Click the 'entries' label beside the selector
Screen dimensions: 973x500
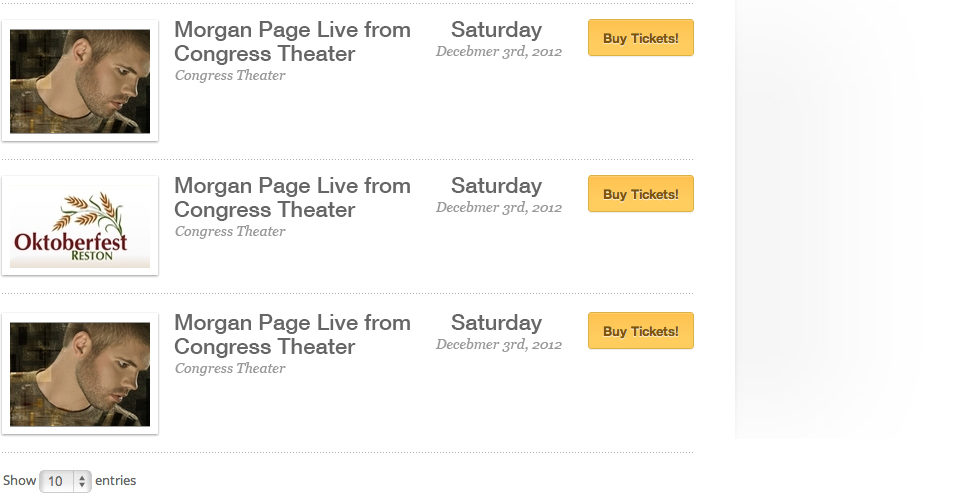[x=115, y=480]
